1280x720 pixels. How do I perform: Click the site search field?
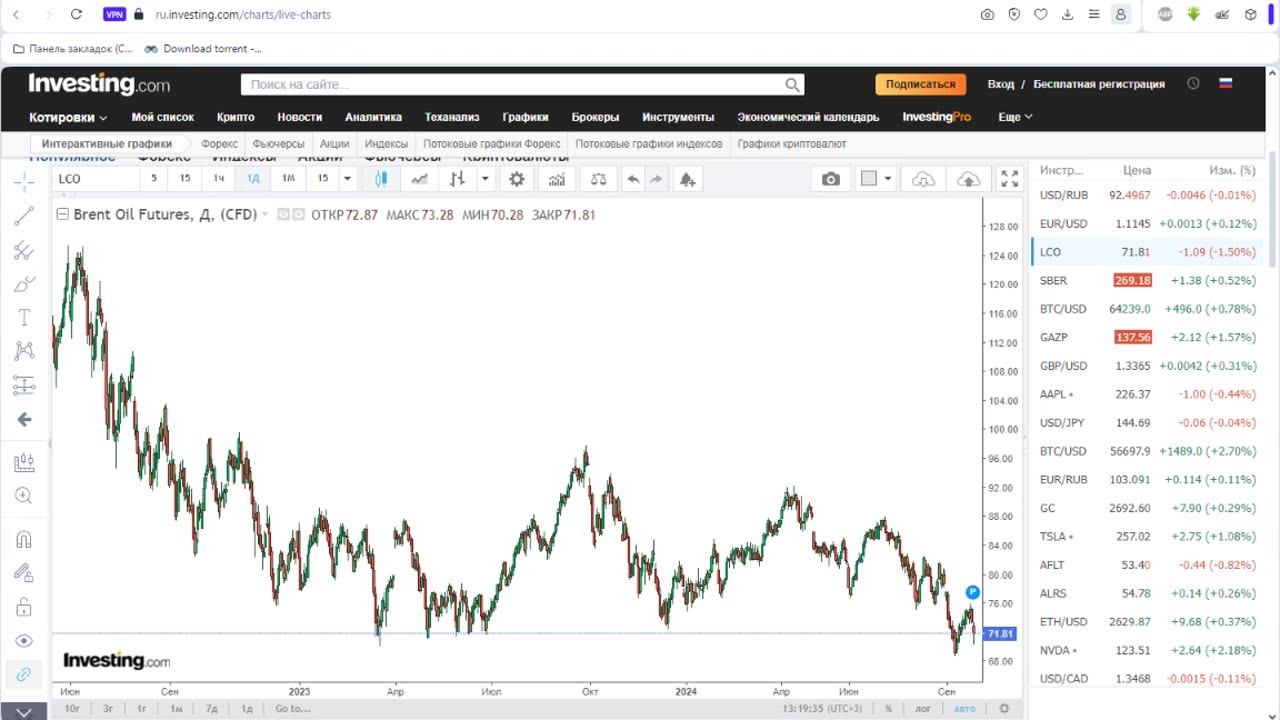click(522, 85)
